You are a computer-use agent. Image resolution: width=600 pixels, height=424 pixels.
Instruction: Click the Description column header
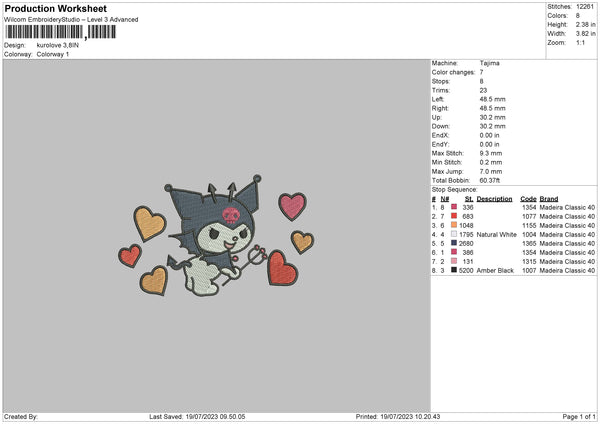pos(494,199)
